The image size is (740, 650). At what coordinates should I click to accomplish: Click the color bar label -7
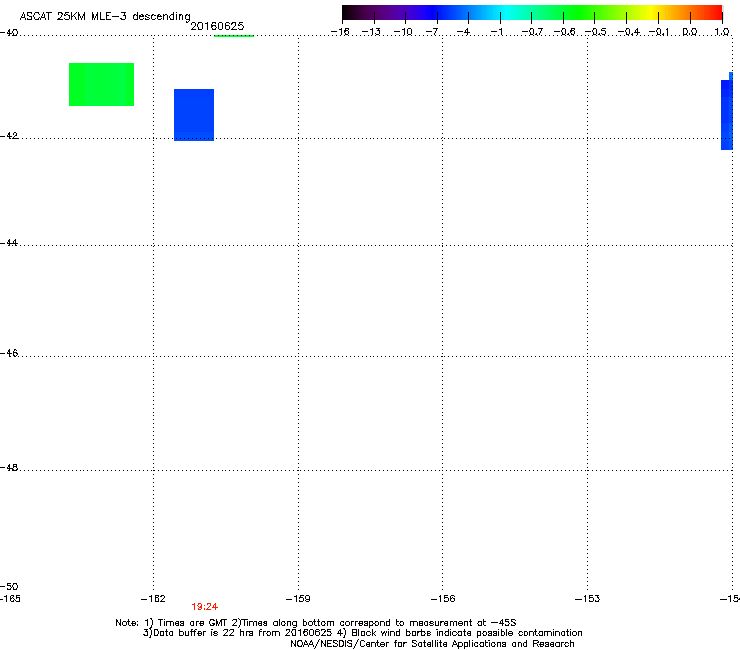pos(432,32)
